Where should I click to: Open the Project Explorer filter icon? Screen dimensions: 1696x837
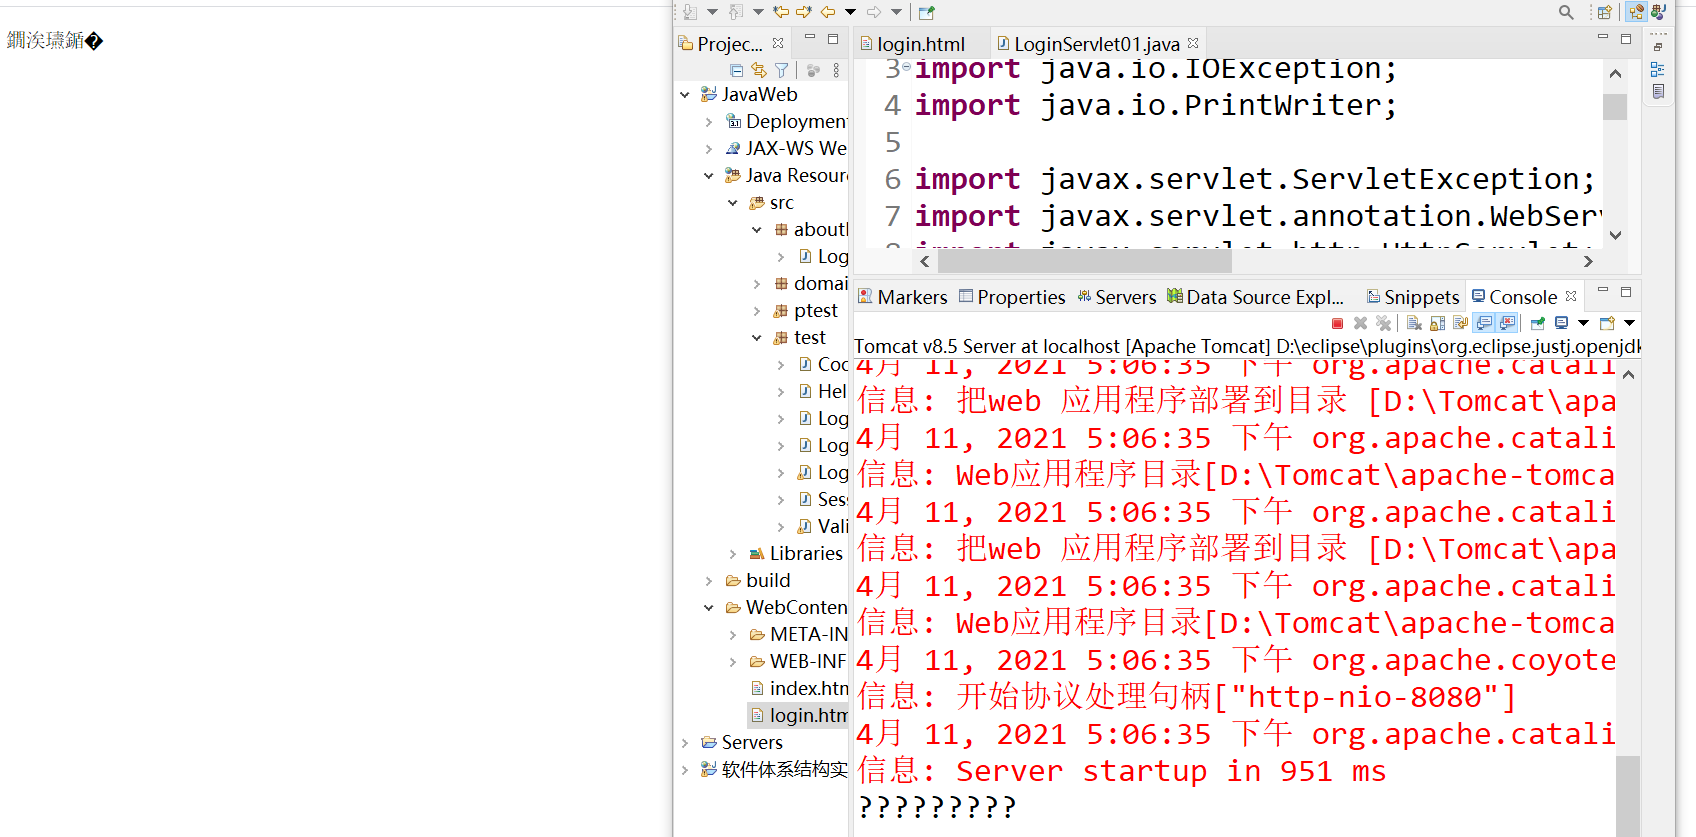click(x=782, y=70)
